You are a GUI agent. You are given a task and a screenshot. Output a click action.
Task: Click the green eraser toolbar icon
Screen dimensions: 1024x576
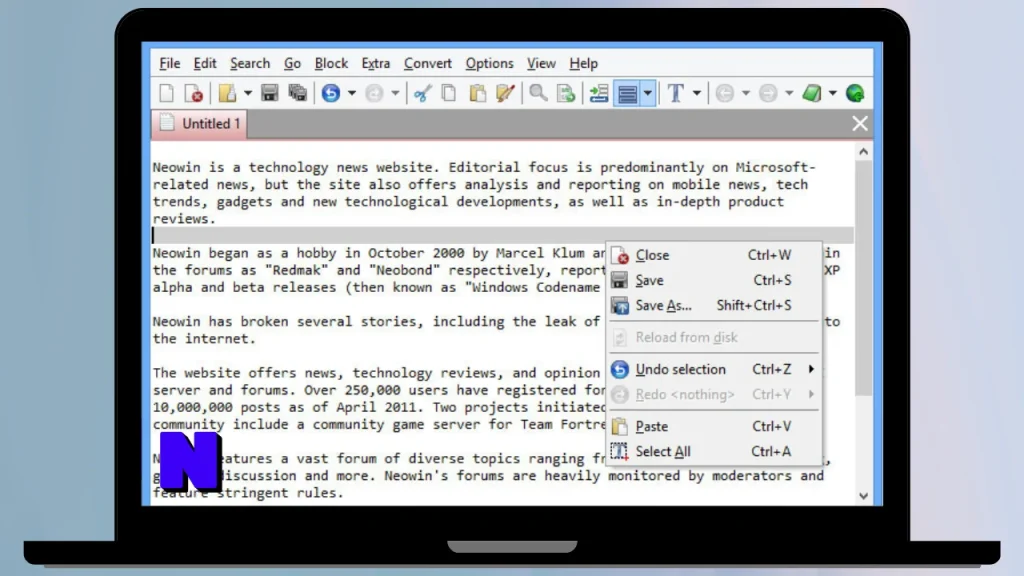[x=812, y=93]
